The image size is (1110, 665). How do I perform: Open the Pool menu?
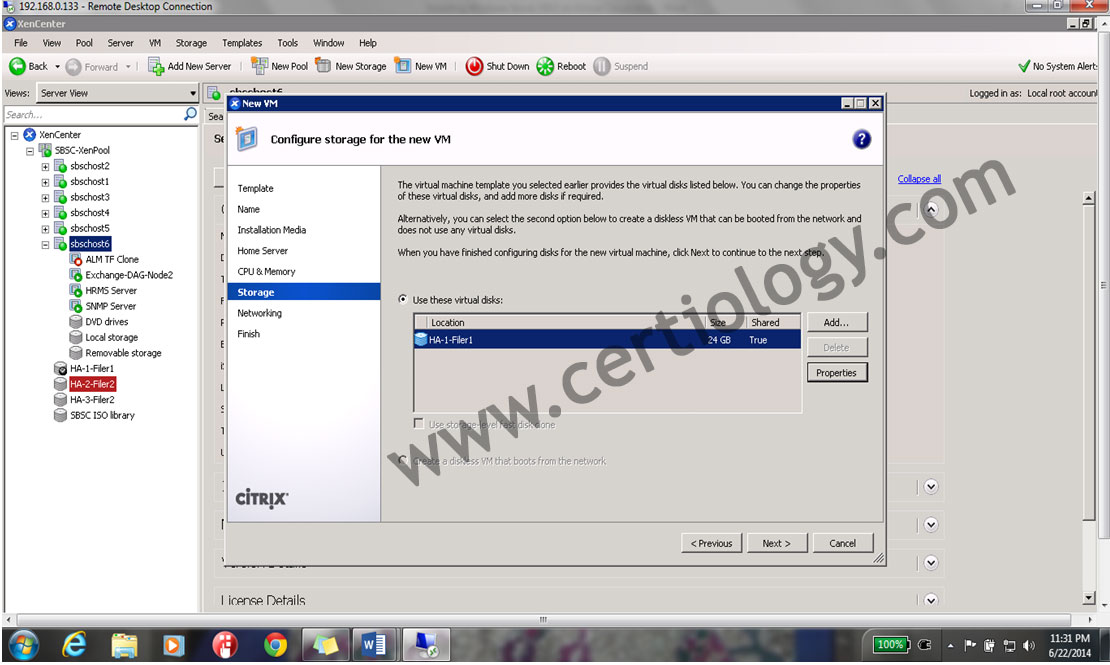(84, 42)
